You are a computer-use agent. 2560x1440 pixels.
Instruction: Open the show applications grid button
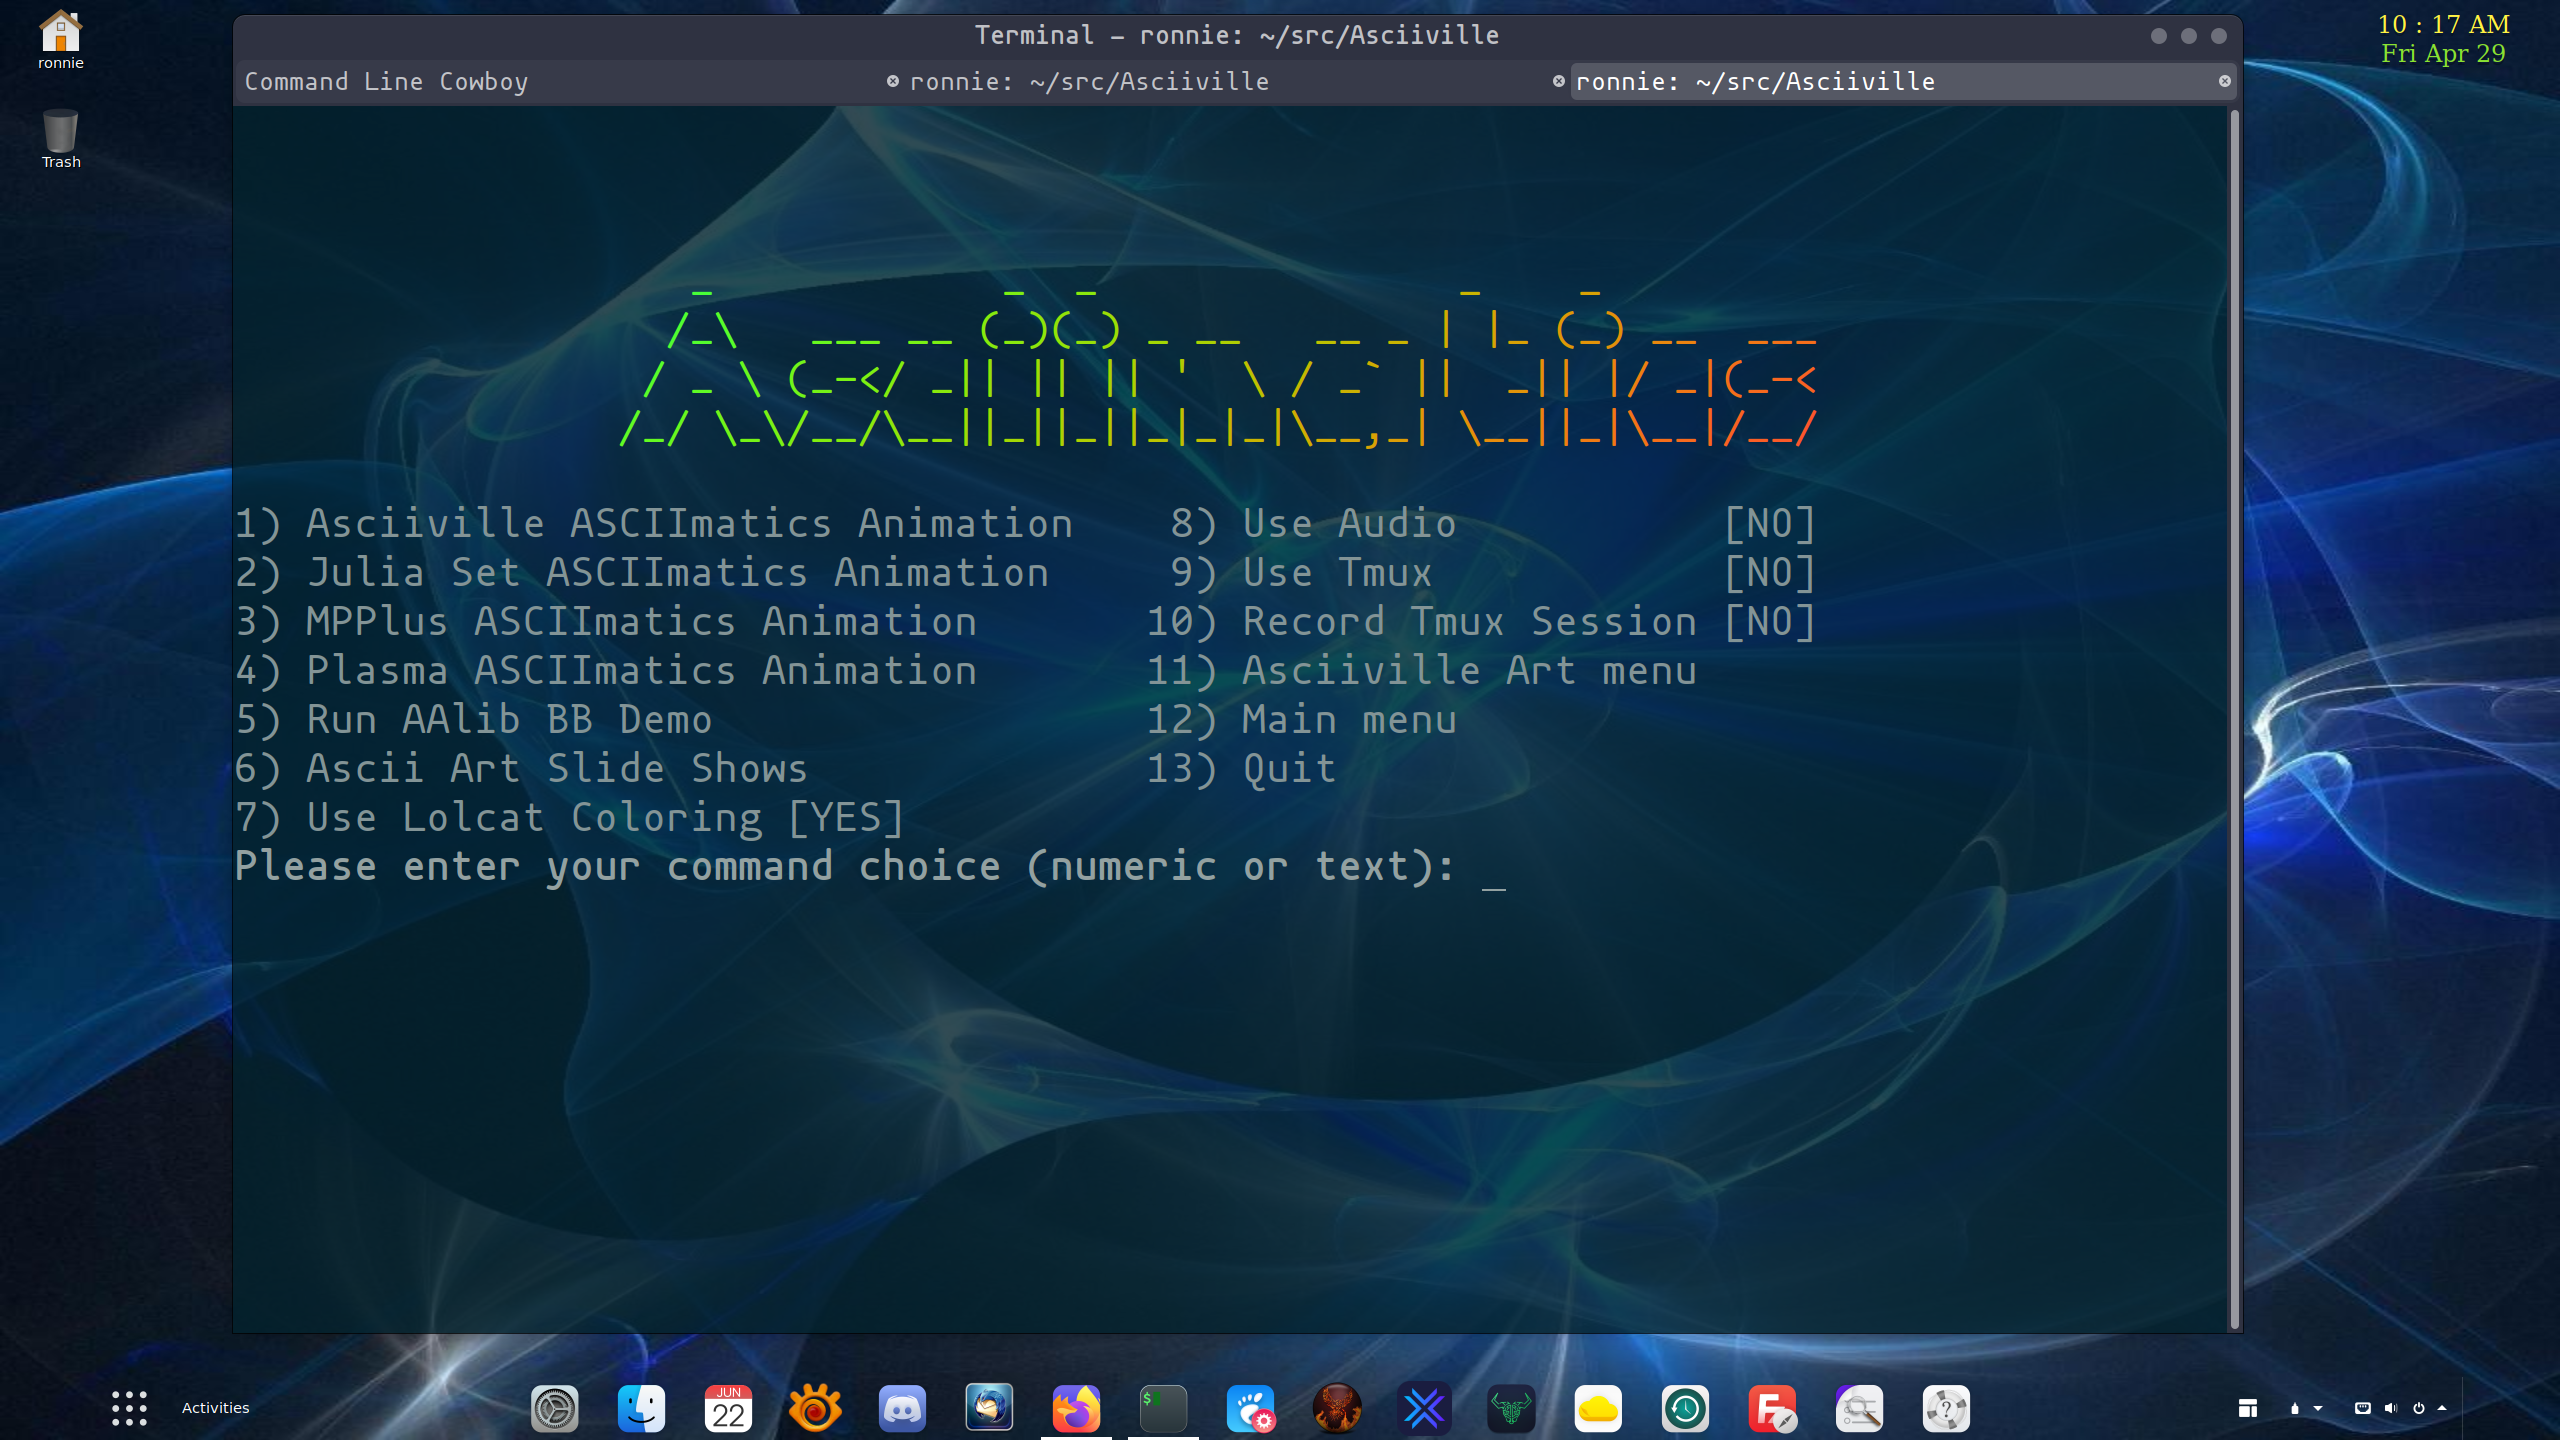click(x=129, y=1408)
